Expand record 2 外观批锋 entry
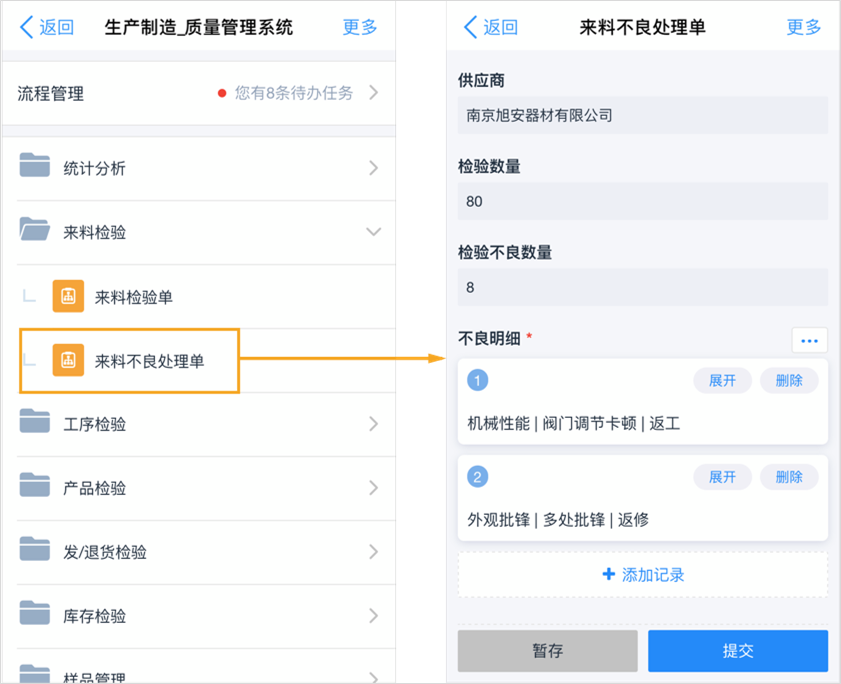841x684 pixels. [722, 477]
